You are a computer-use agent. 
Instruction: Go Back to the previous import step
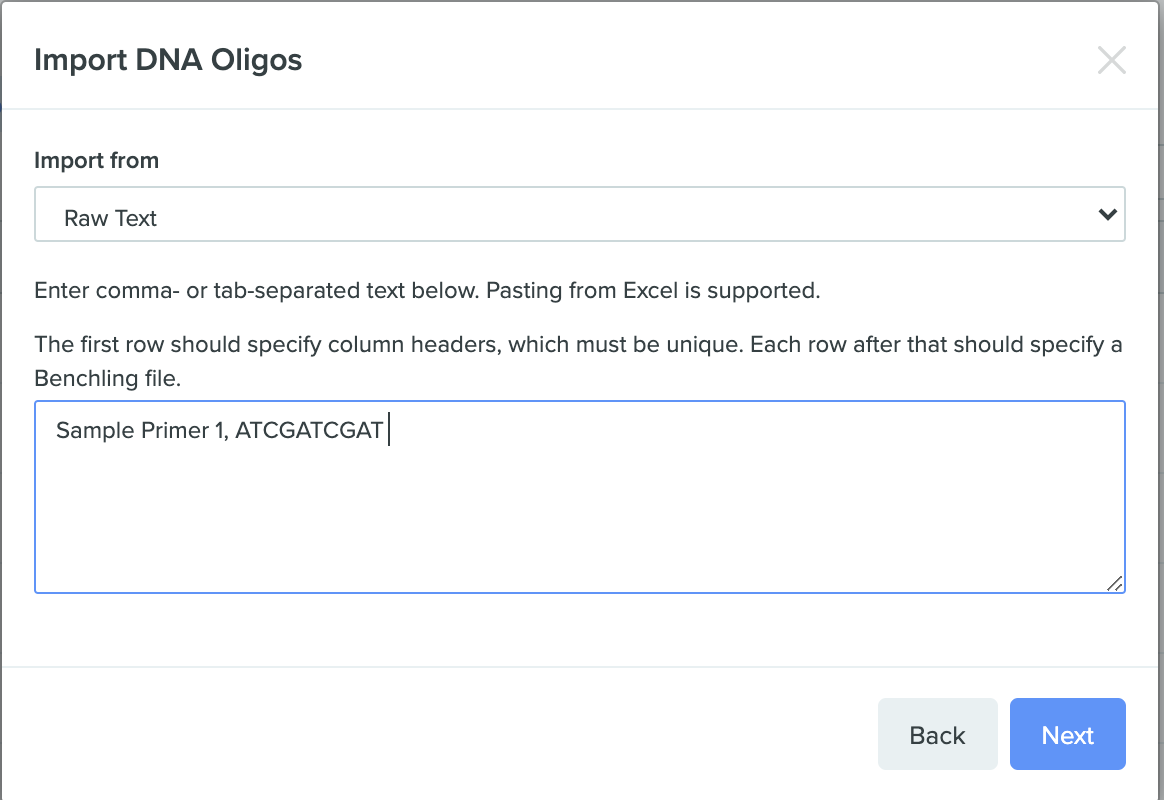937,734
